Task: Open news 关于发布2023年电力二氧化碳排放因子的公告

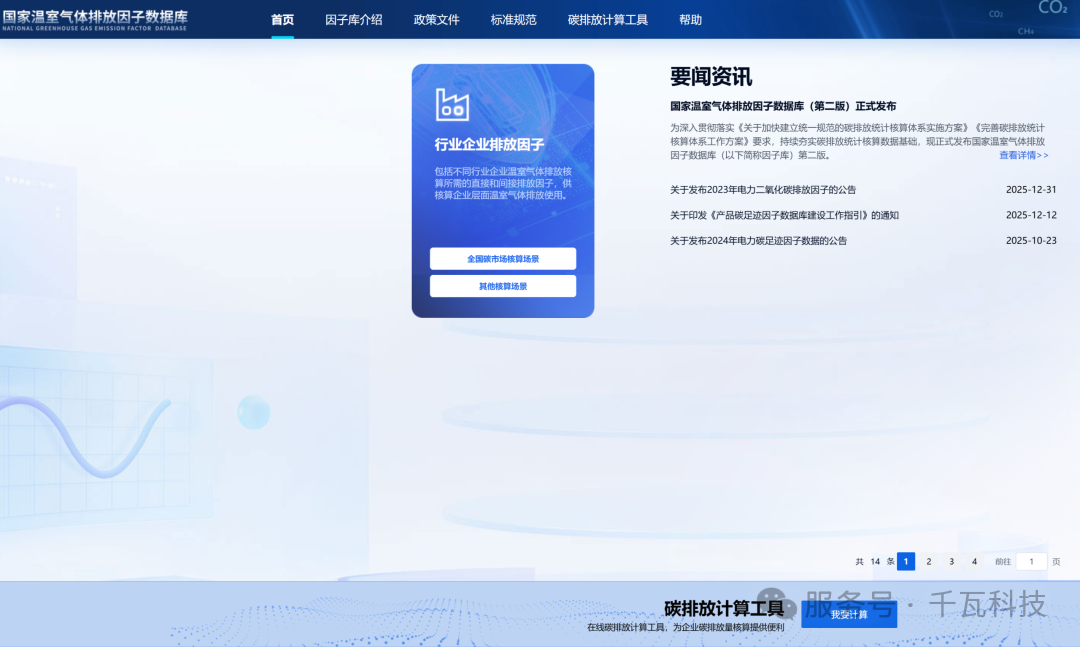Action: point(763,189)
